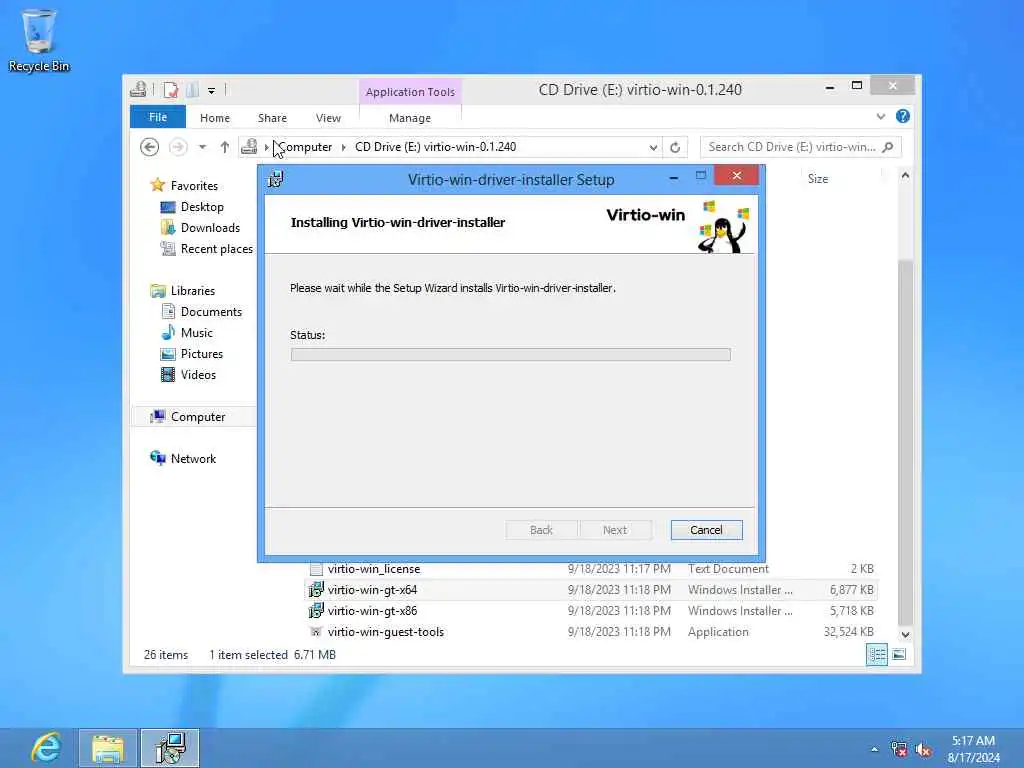Open Music library
This screenshot has height=768, width=1024.
coord(197,332)
